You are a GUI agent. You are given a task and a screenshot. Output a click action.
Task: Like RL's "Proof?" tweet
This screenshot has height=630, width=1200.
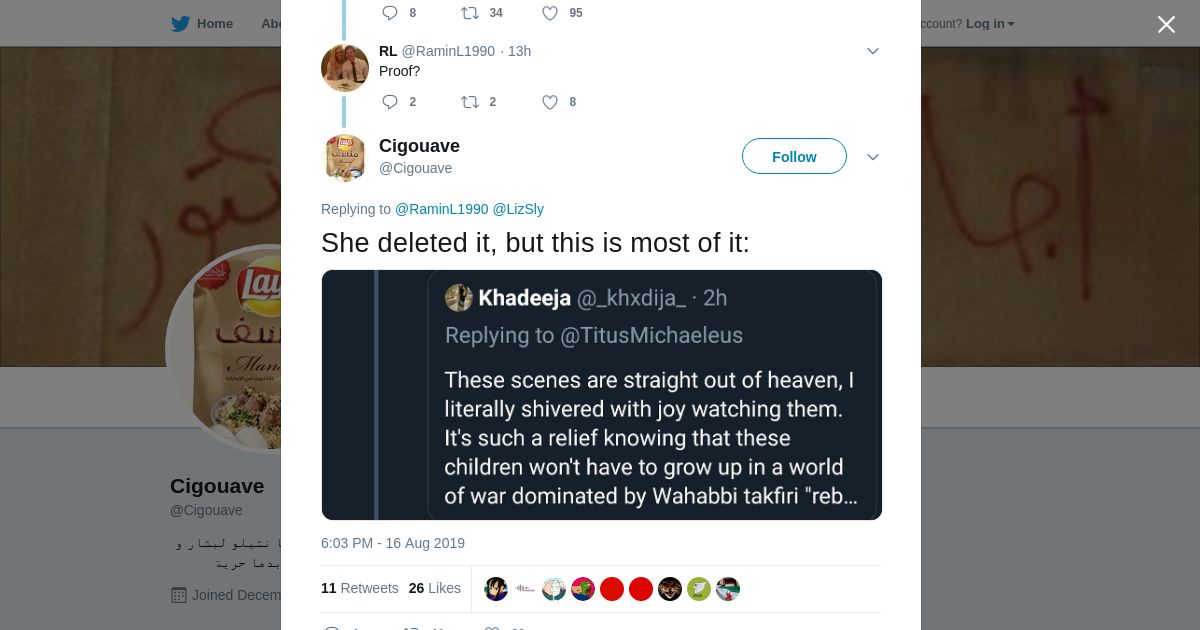click(x=550, y=102)
